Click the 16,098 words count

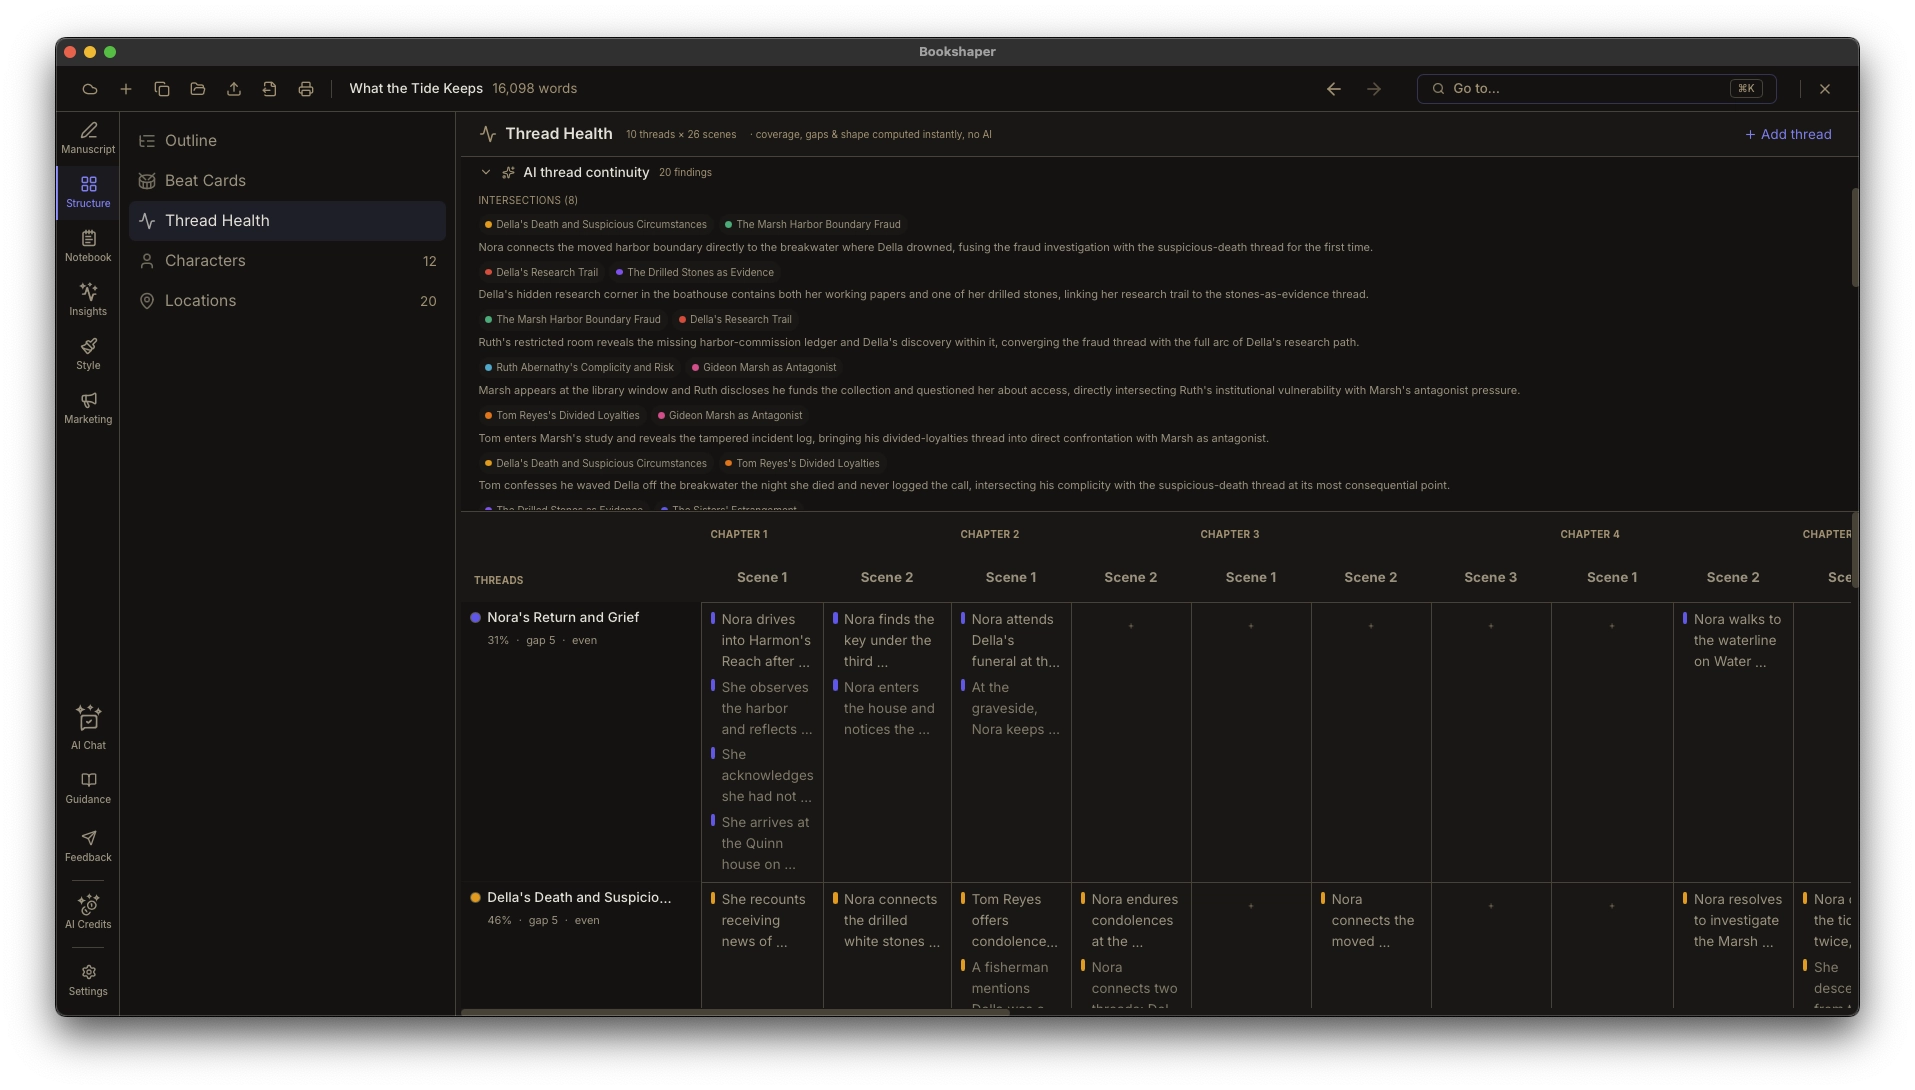[x=534, y=89]
